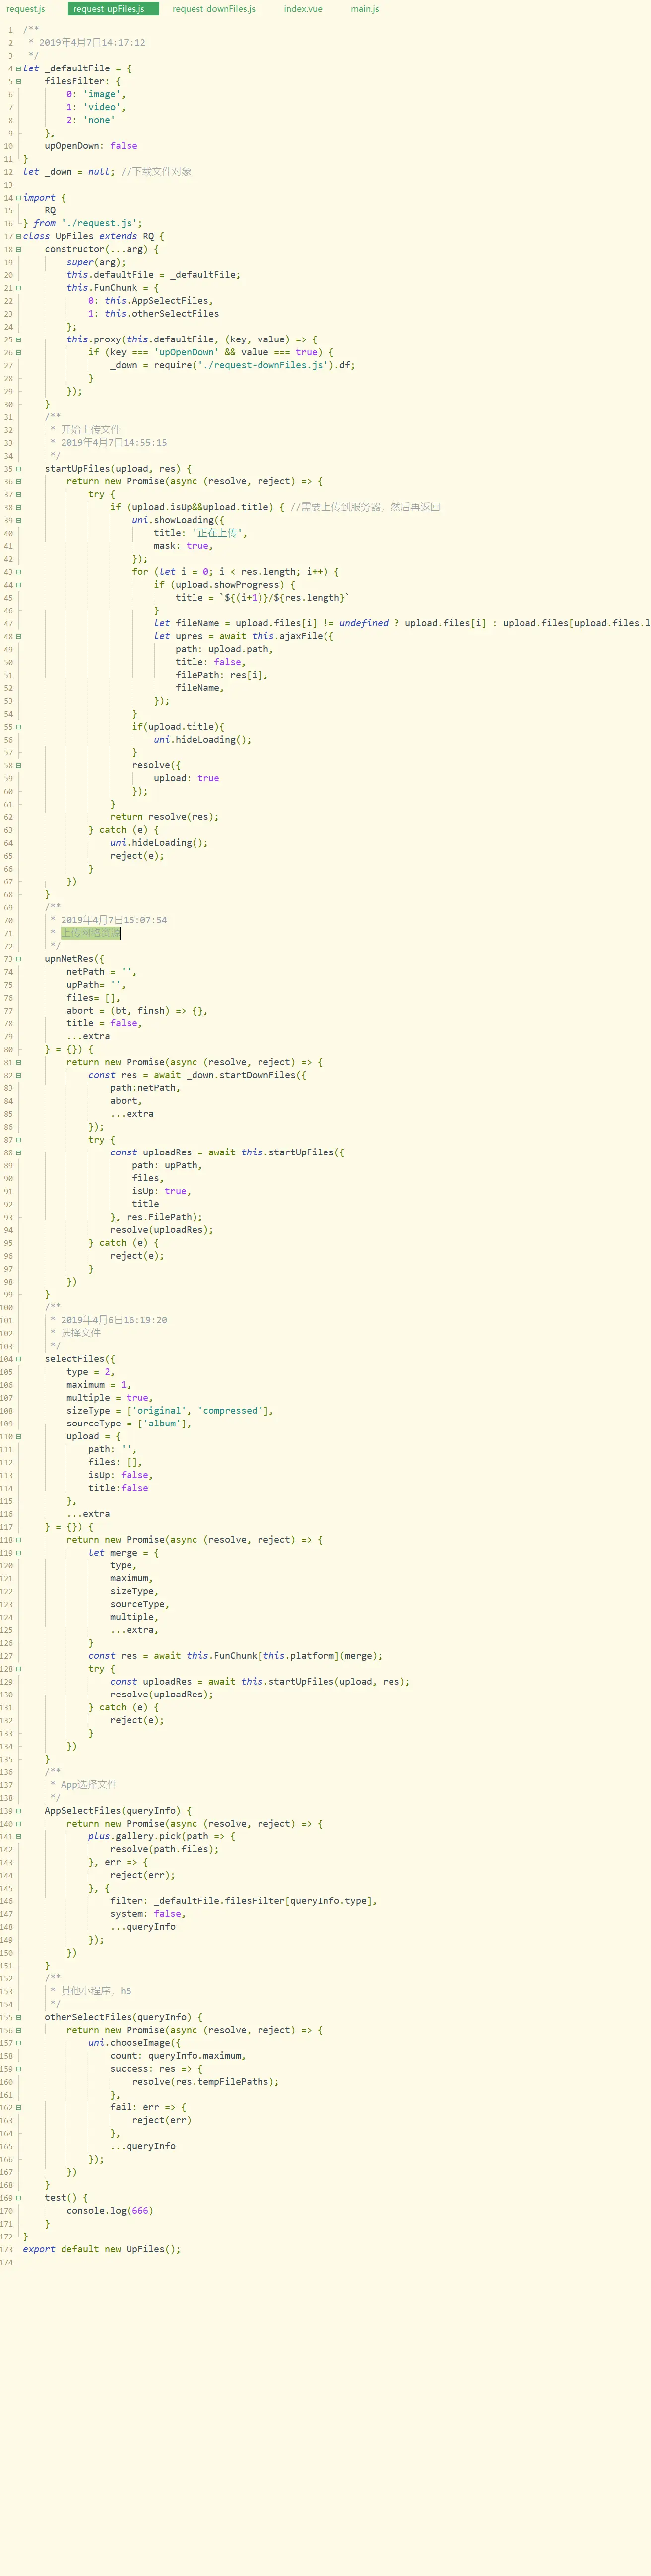Viewport: 651px width, 2576px height.
Task: Collapse the this.proxy callback at line 25
Action: click(x=18, y=340)
